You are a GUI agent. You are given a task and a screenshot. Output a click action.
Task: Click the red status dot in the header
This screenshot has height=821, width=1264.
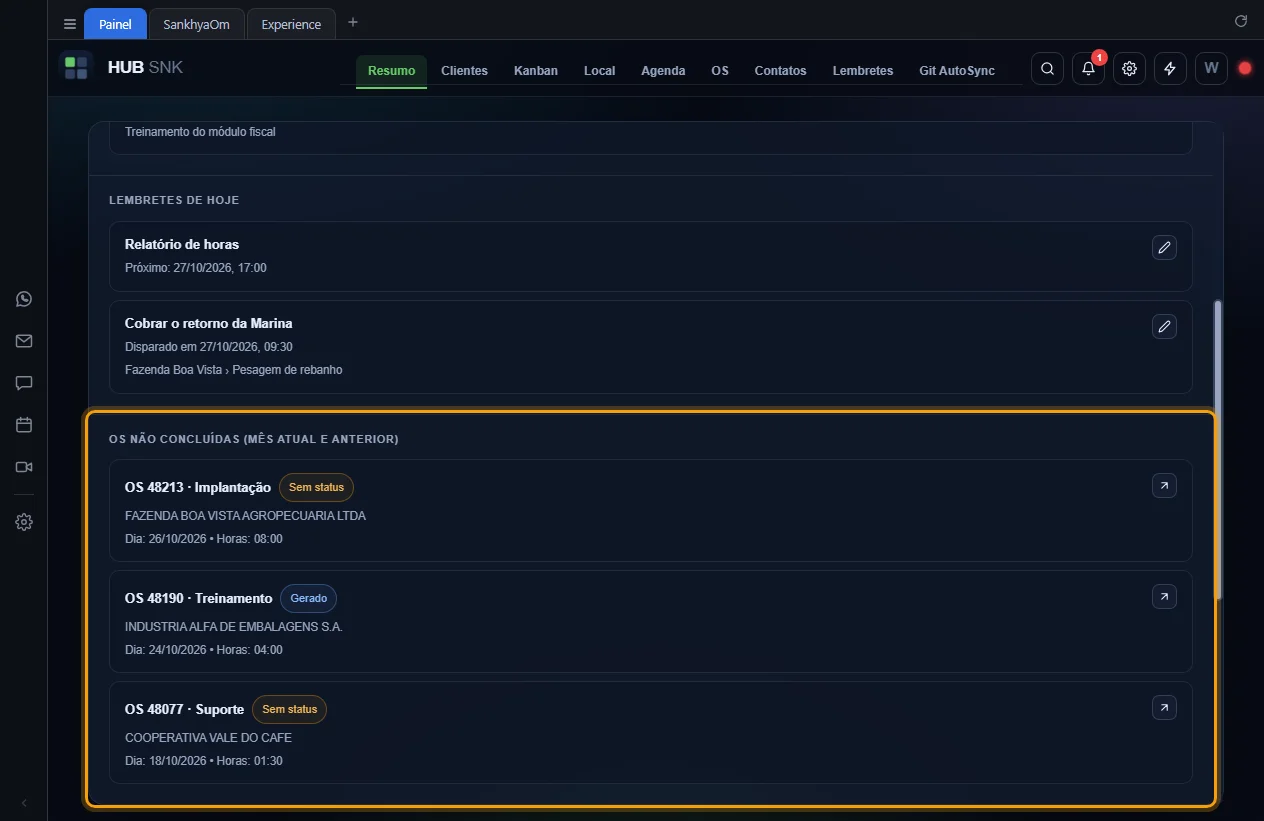pyautogui.click(x=1245, y=69)
